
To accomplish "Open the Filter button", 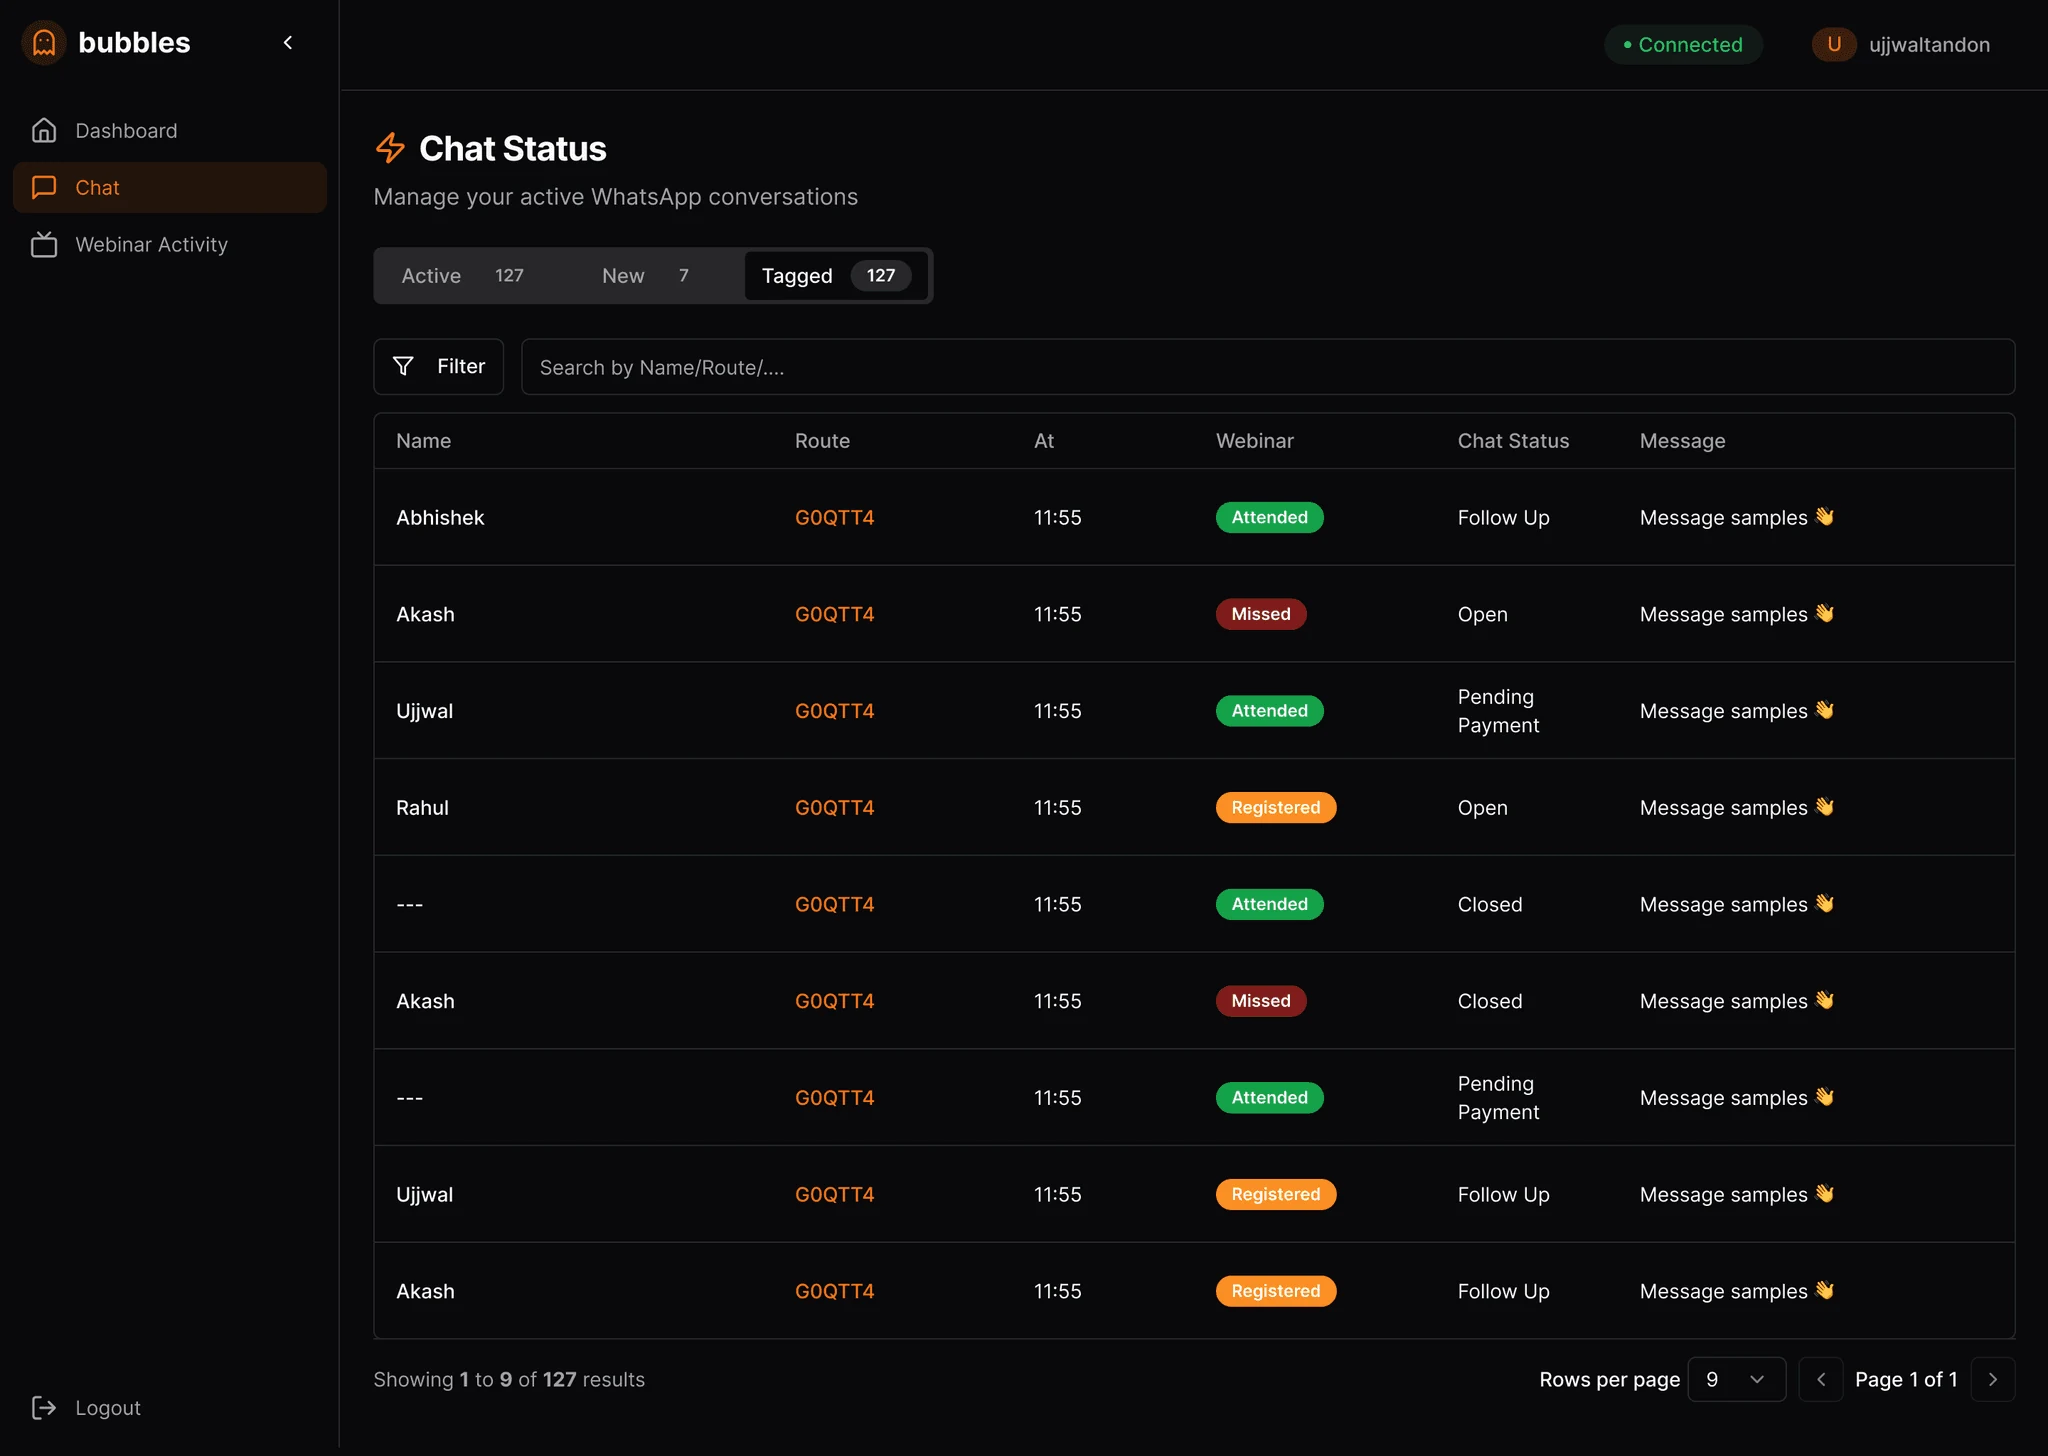I will click(x=439, y=367).
